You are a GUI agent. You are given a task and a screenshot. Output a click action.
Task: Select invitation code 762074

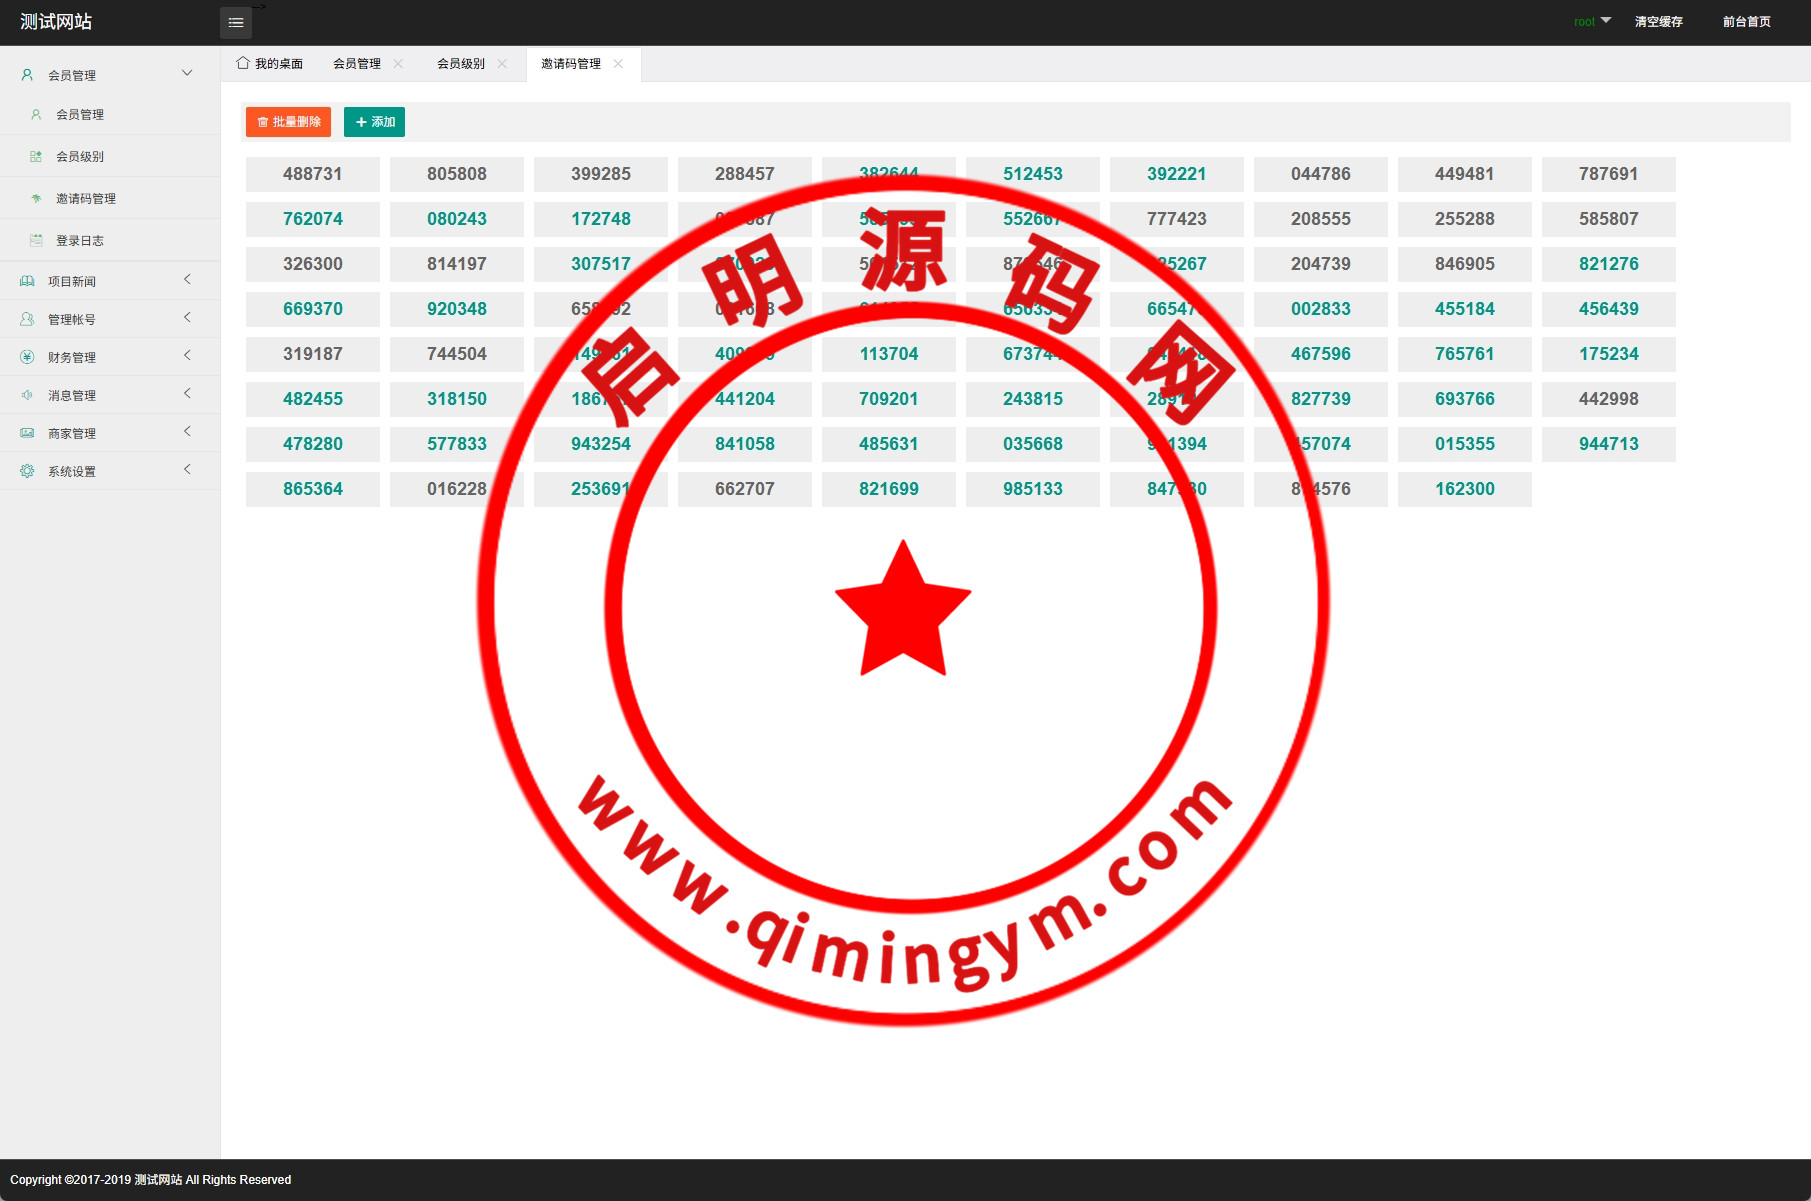313,219
